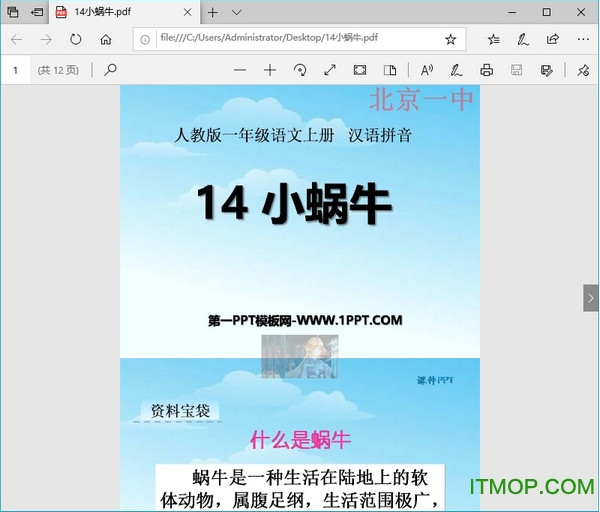The image size is (600, 512).
Task: Switch to two-page layout view
Action: tap(390, 70)
